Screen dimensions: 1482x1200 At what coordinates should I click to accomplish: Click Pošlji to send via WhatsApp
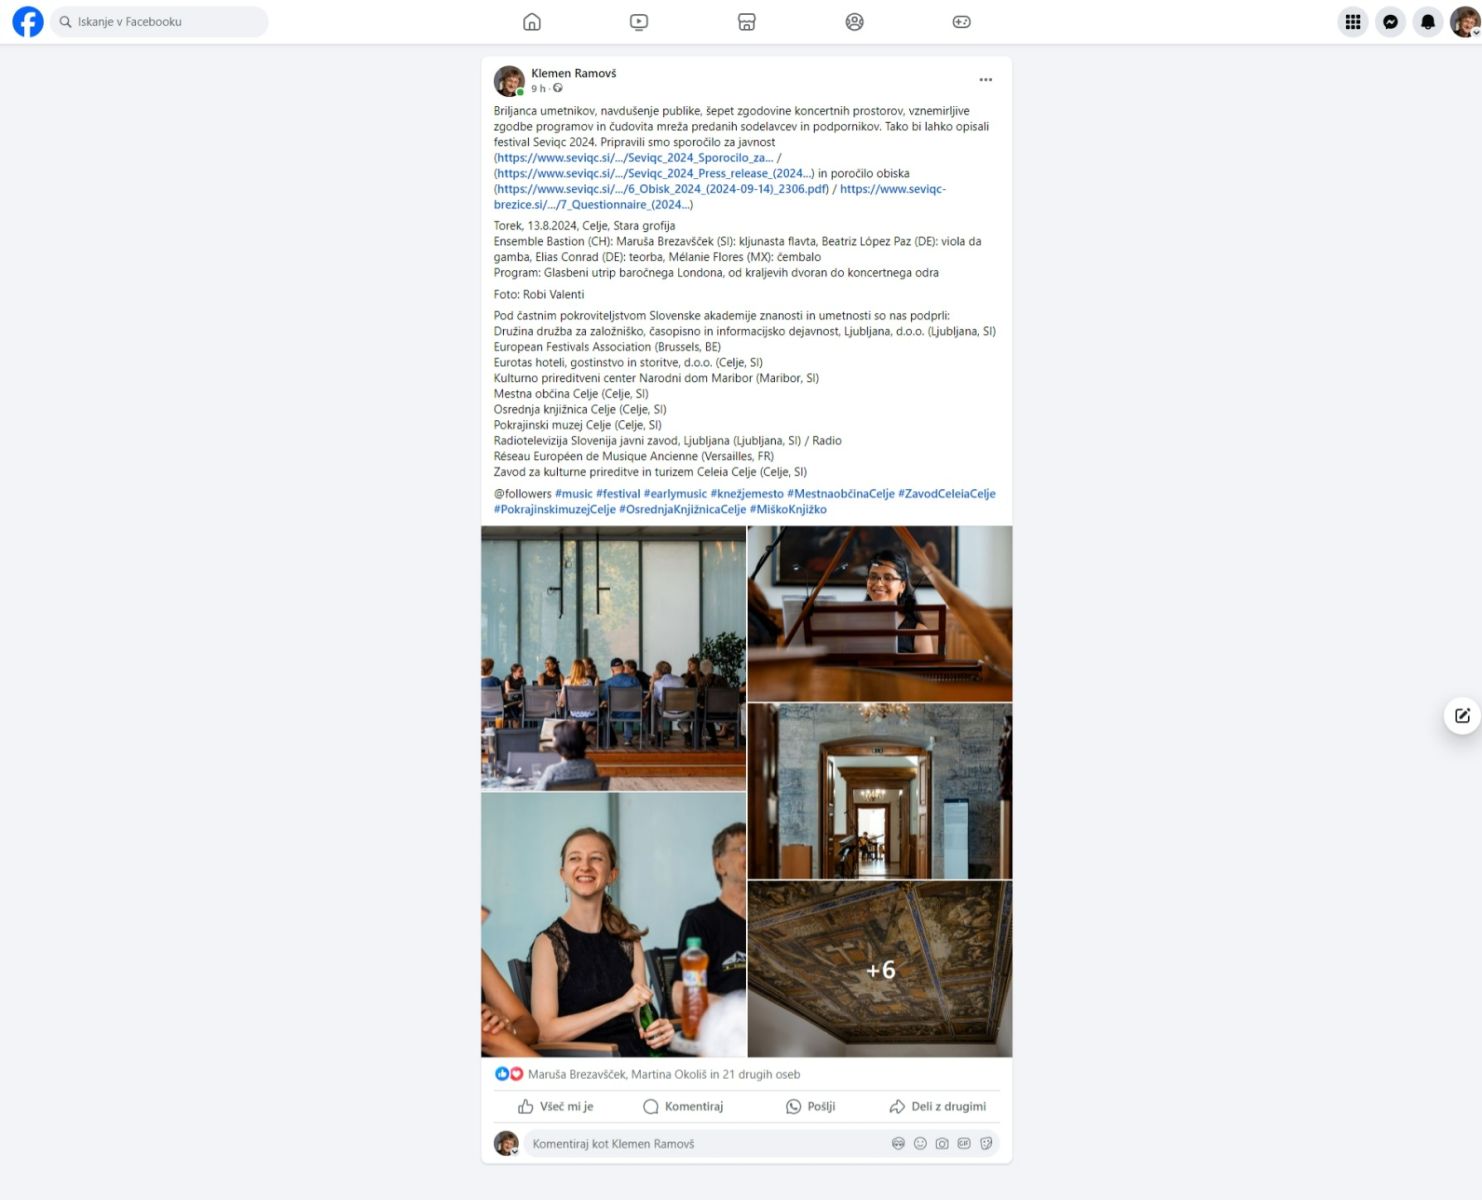(x=810, y=1106)
